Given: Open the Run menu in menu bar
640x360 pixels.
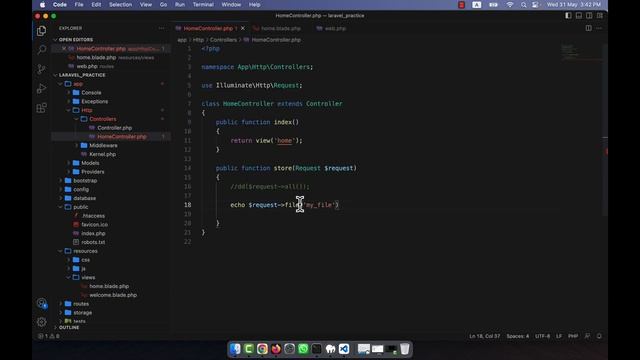Looking at the screenshot, I should pos(180,4).
